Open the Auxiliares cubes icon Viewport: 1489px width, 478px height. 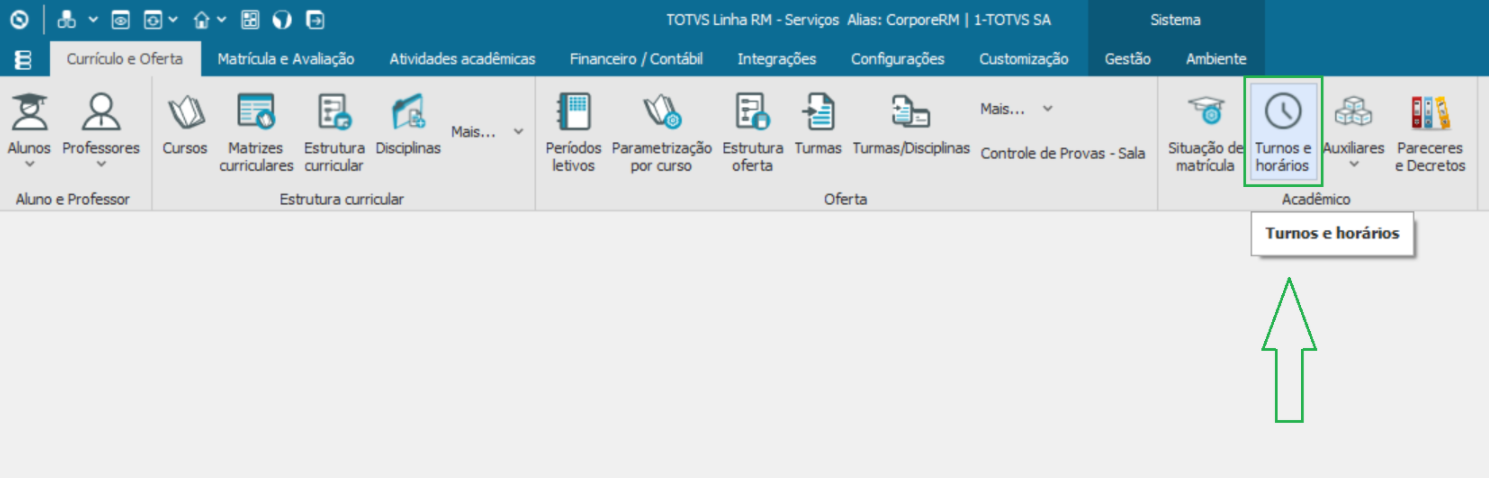[x=1353, y=111]
